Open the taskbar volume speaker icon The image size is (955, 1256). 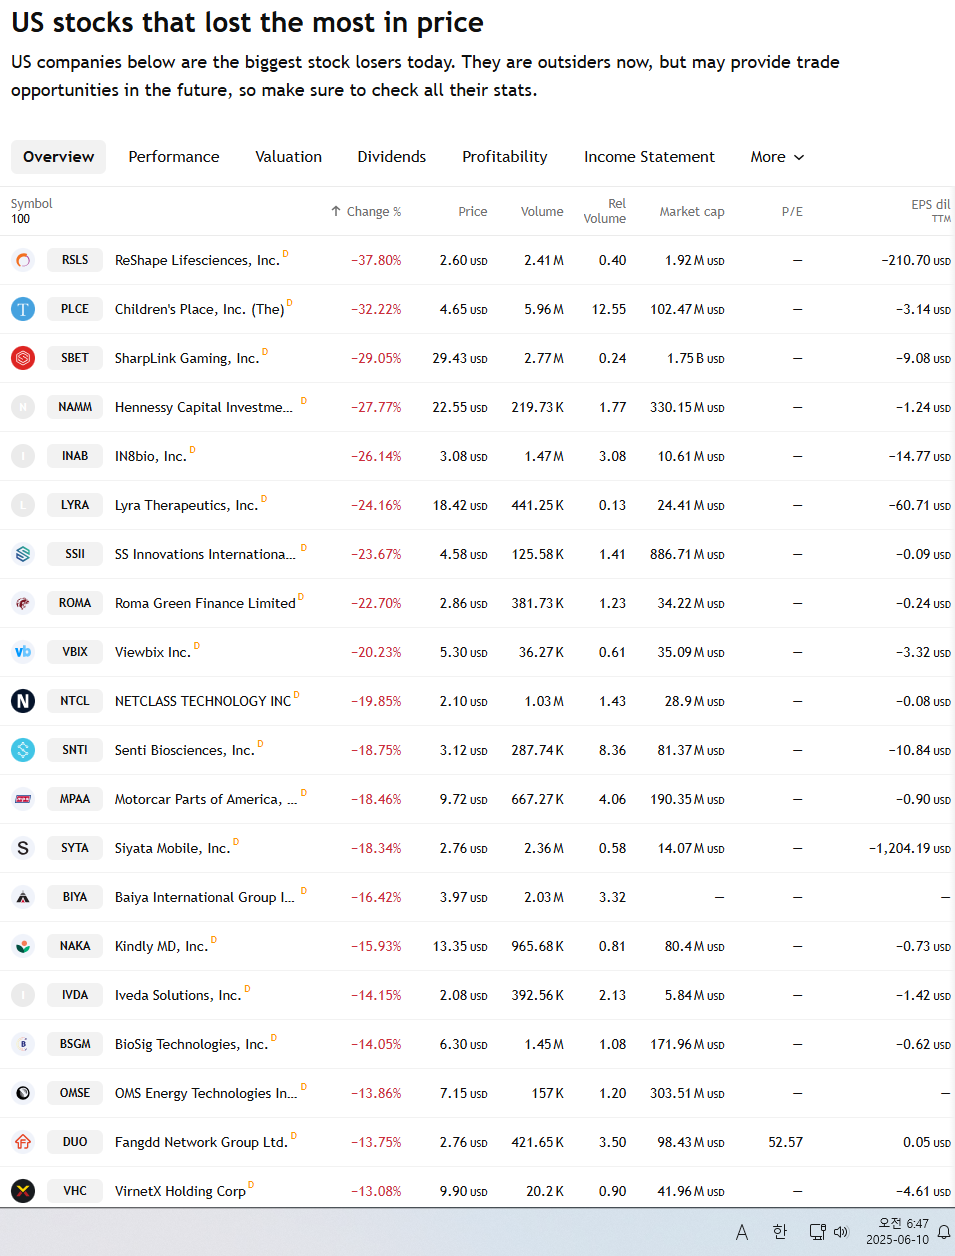tap(841, 1232)
